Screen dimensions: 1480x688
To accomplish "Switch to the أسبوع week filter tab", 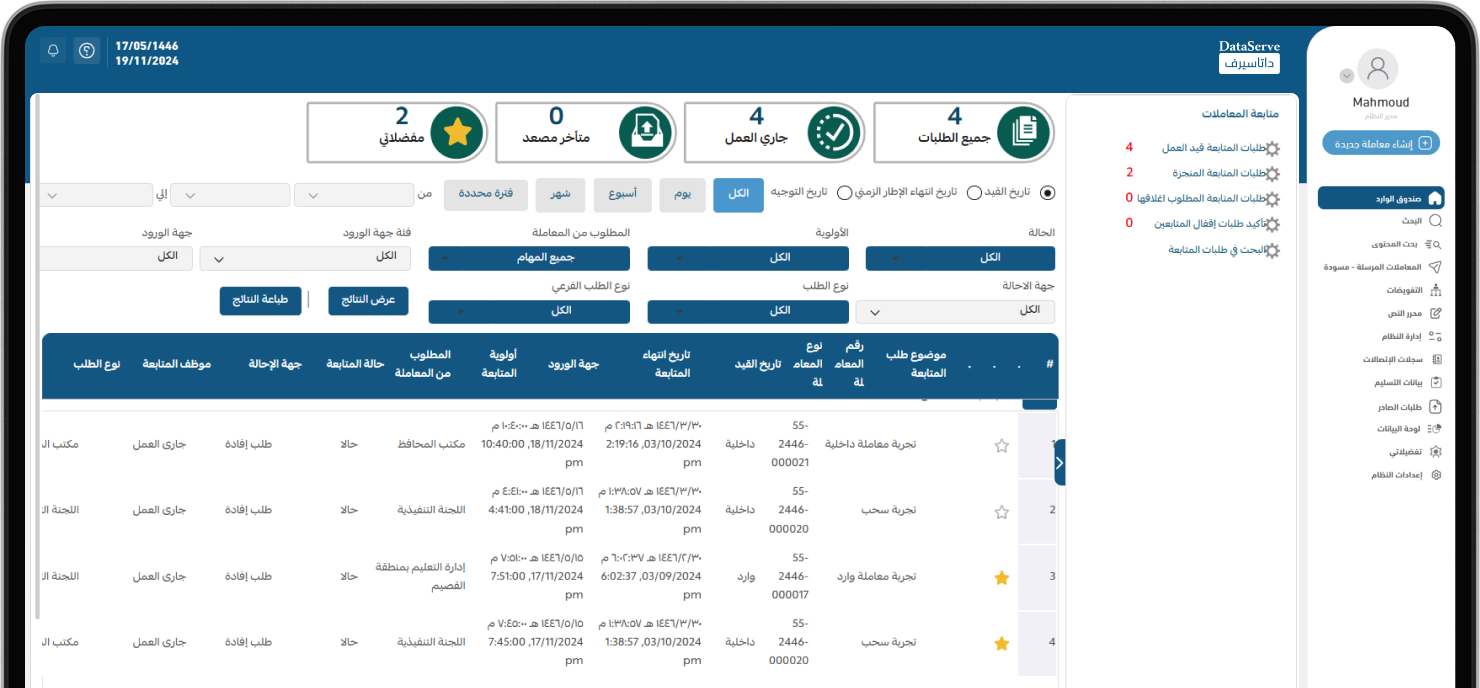I will point(620,194).
